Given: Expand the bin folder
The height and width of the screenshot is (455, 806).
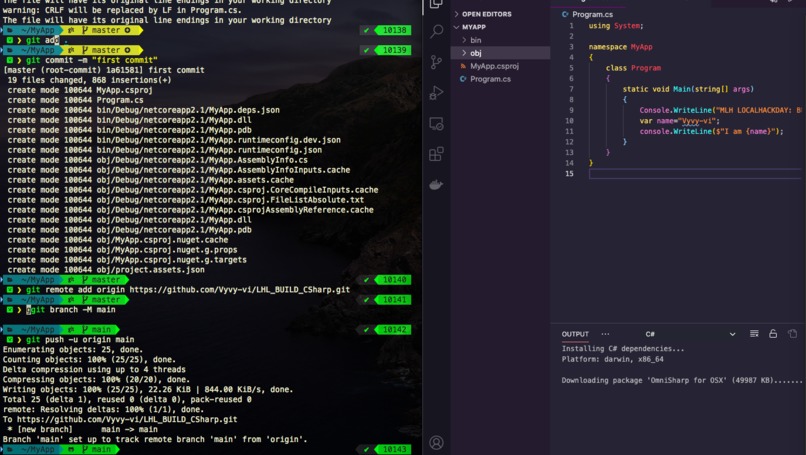Looking at the screenshot, I should click(x=500, y=40).
